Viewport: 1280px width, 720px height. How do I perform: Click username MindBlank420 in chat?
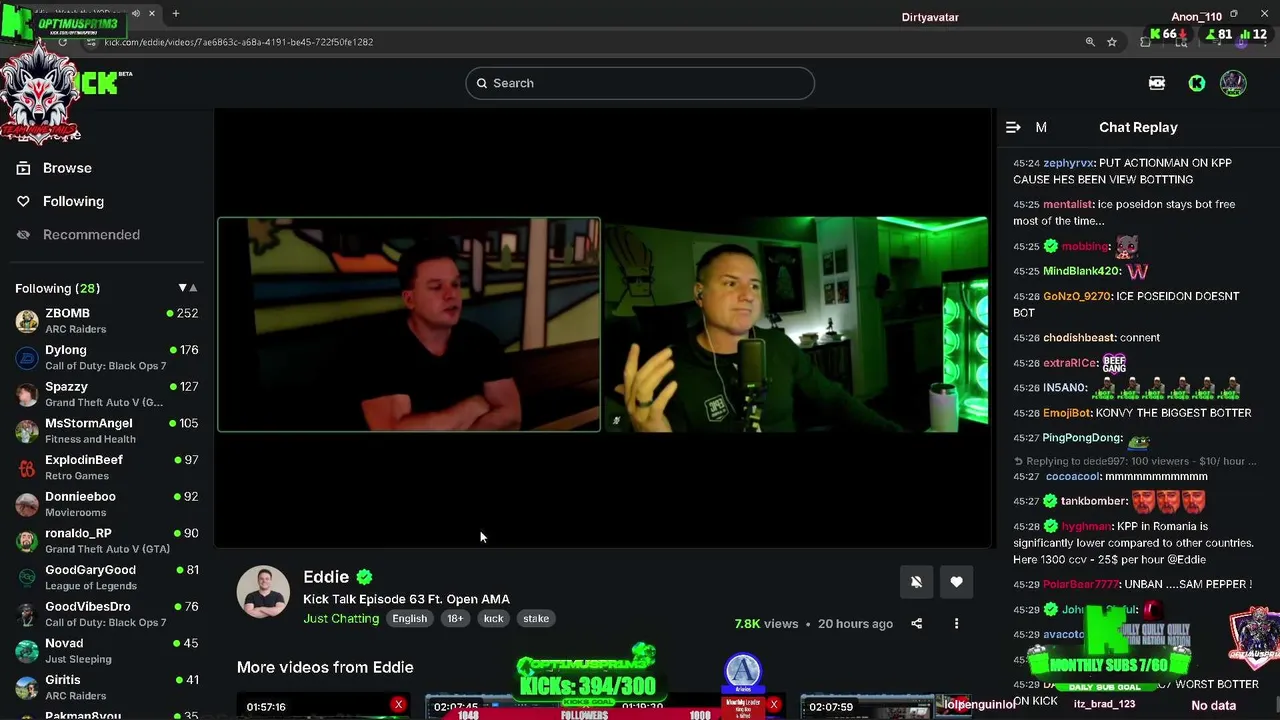(x=1082, y=271)
